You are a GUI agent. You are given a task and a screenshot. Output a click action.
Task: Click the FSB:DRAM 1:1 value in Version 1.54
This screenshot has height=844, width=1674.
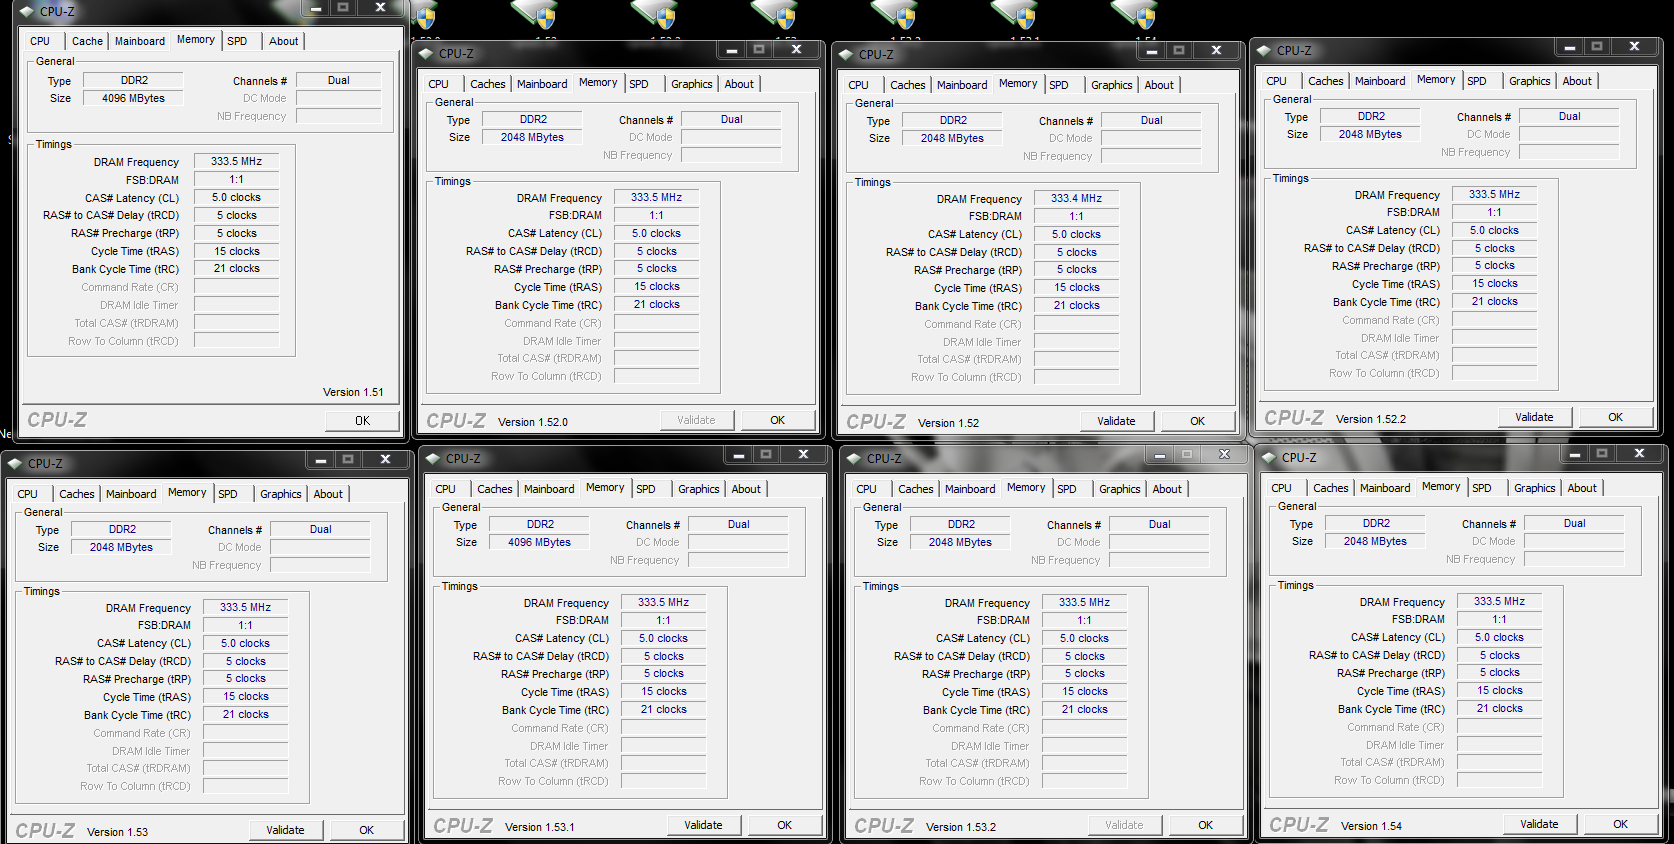[1500, 619]
